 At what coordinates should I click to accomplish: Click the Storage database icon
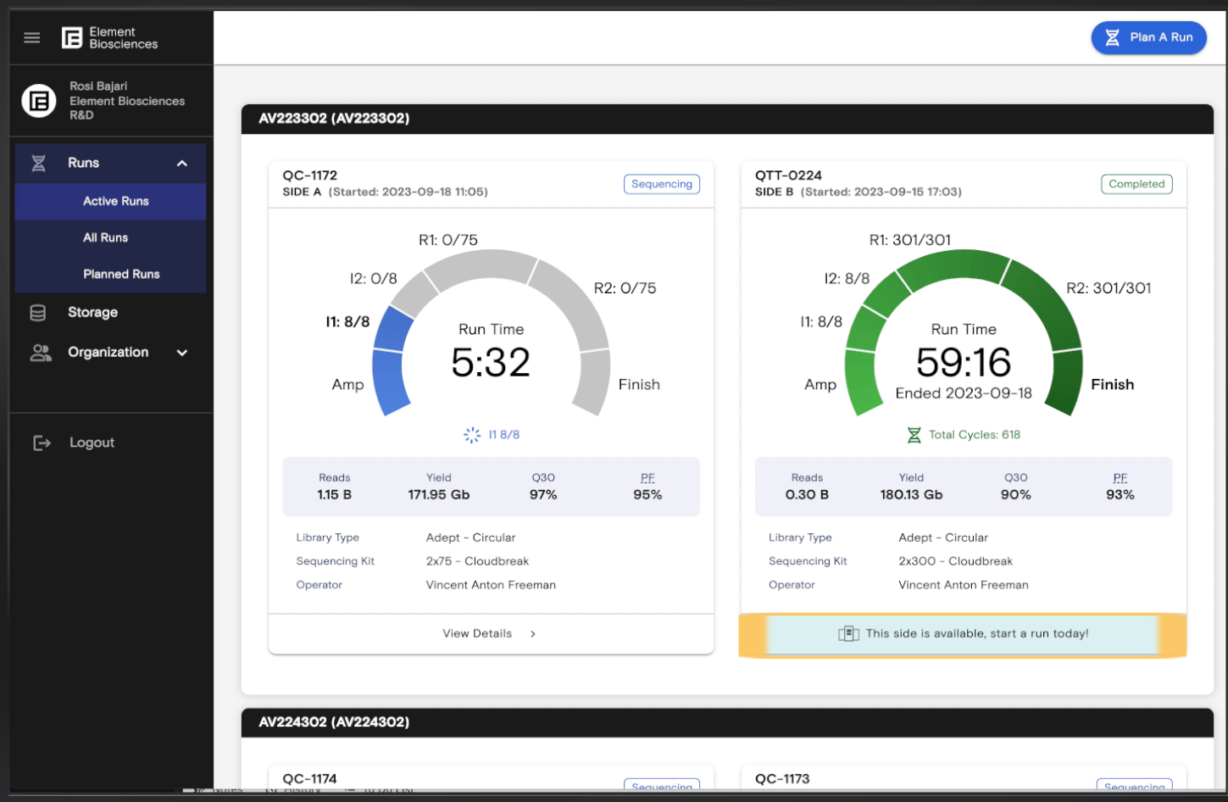[39, 313]
